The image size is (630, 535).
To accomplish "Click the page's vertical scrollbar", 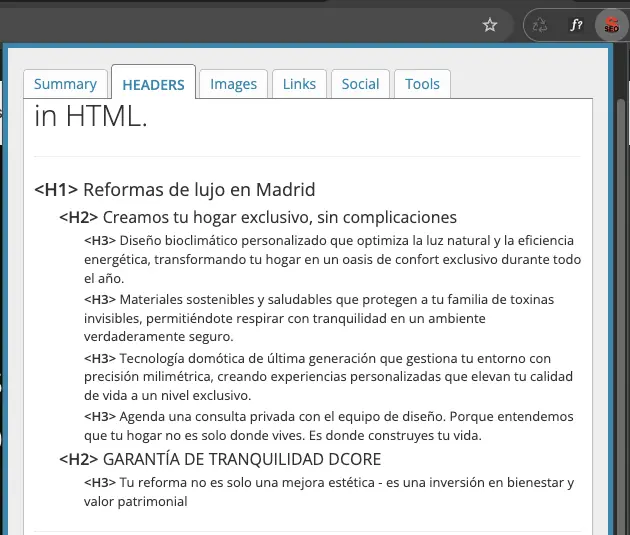I will 621,300.
